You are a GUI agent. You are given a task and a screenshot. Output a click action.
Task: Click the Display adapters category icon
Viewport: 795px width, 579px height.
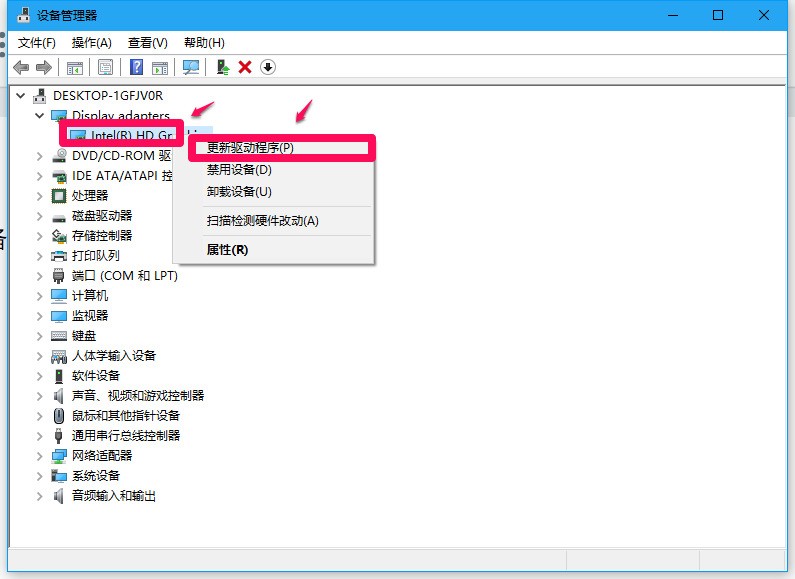[59, 116]
